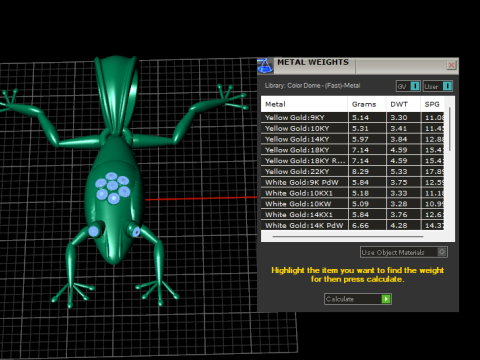Click the Metal Weights flask icon
This screenshot has width=480, height=360.
click(x=265, y=66)
